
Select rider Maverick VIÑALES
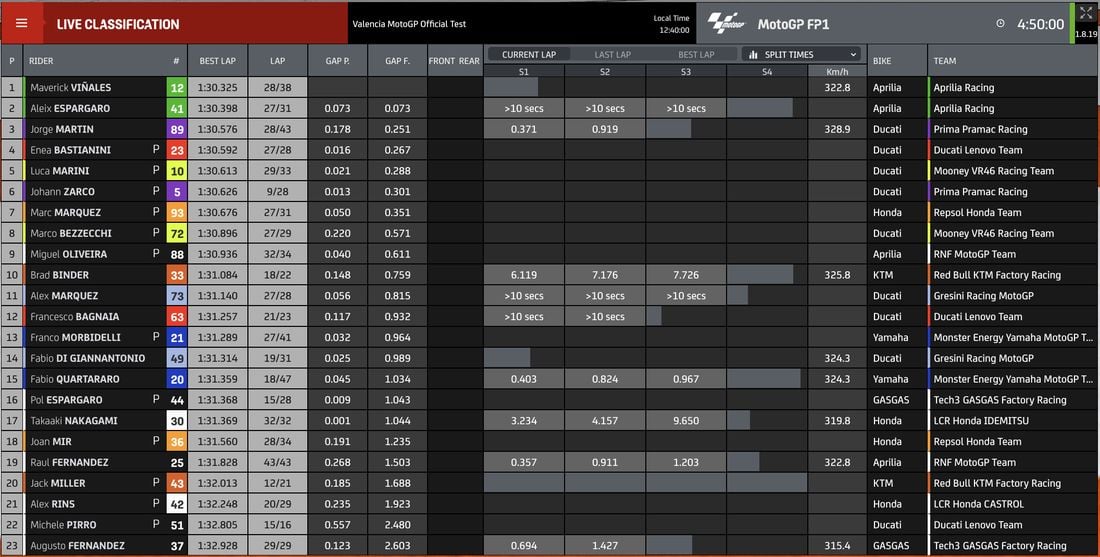pyautogui.click(x=70, y=88)
